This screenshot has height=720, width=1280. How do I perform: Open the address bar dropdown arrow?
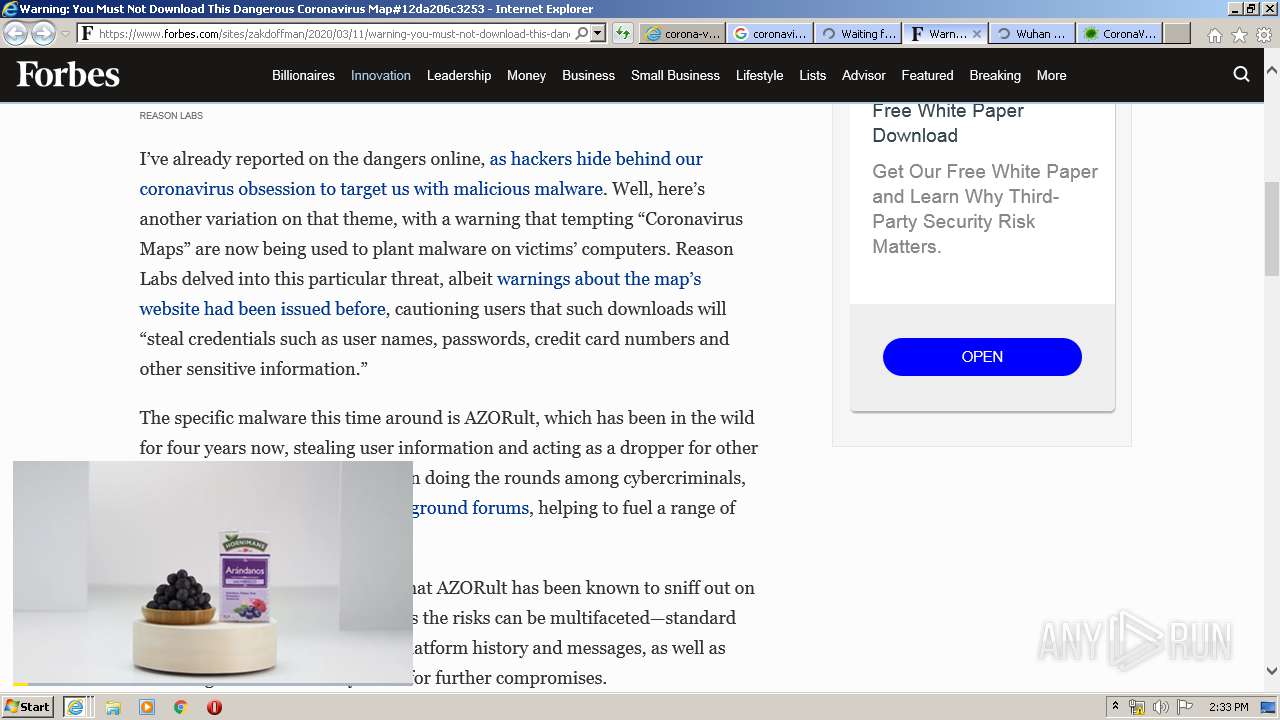pos(597,33)
